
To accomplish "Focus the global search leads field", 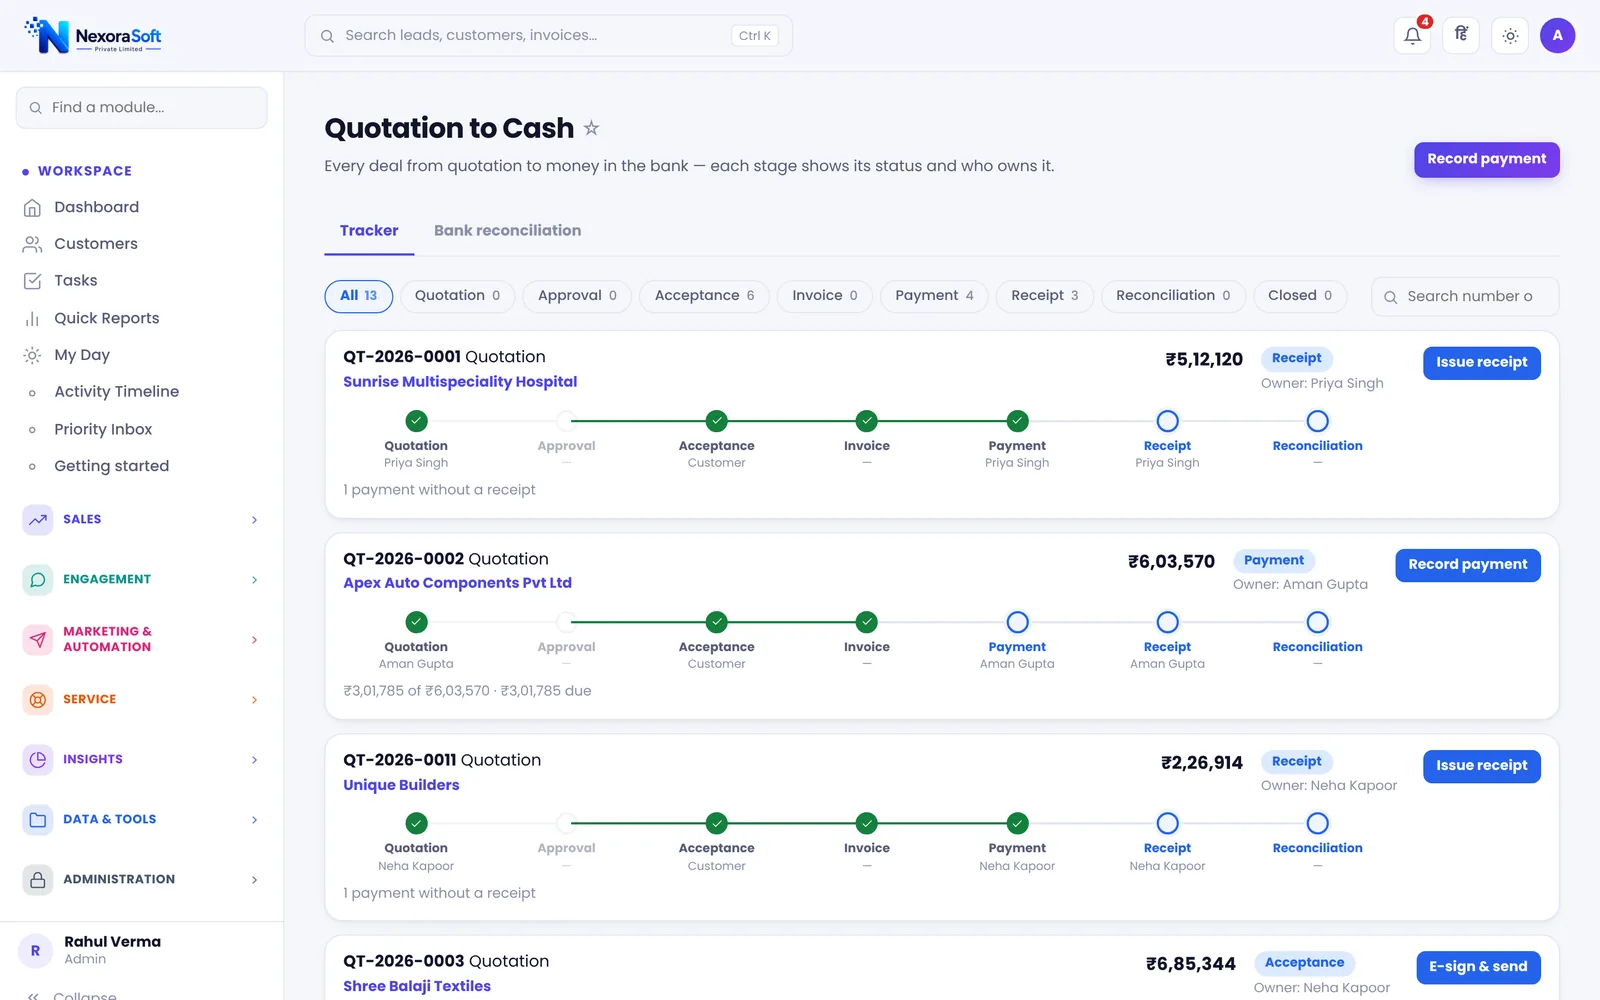I will pyautogui.click(x=548, y=36).
